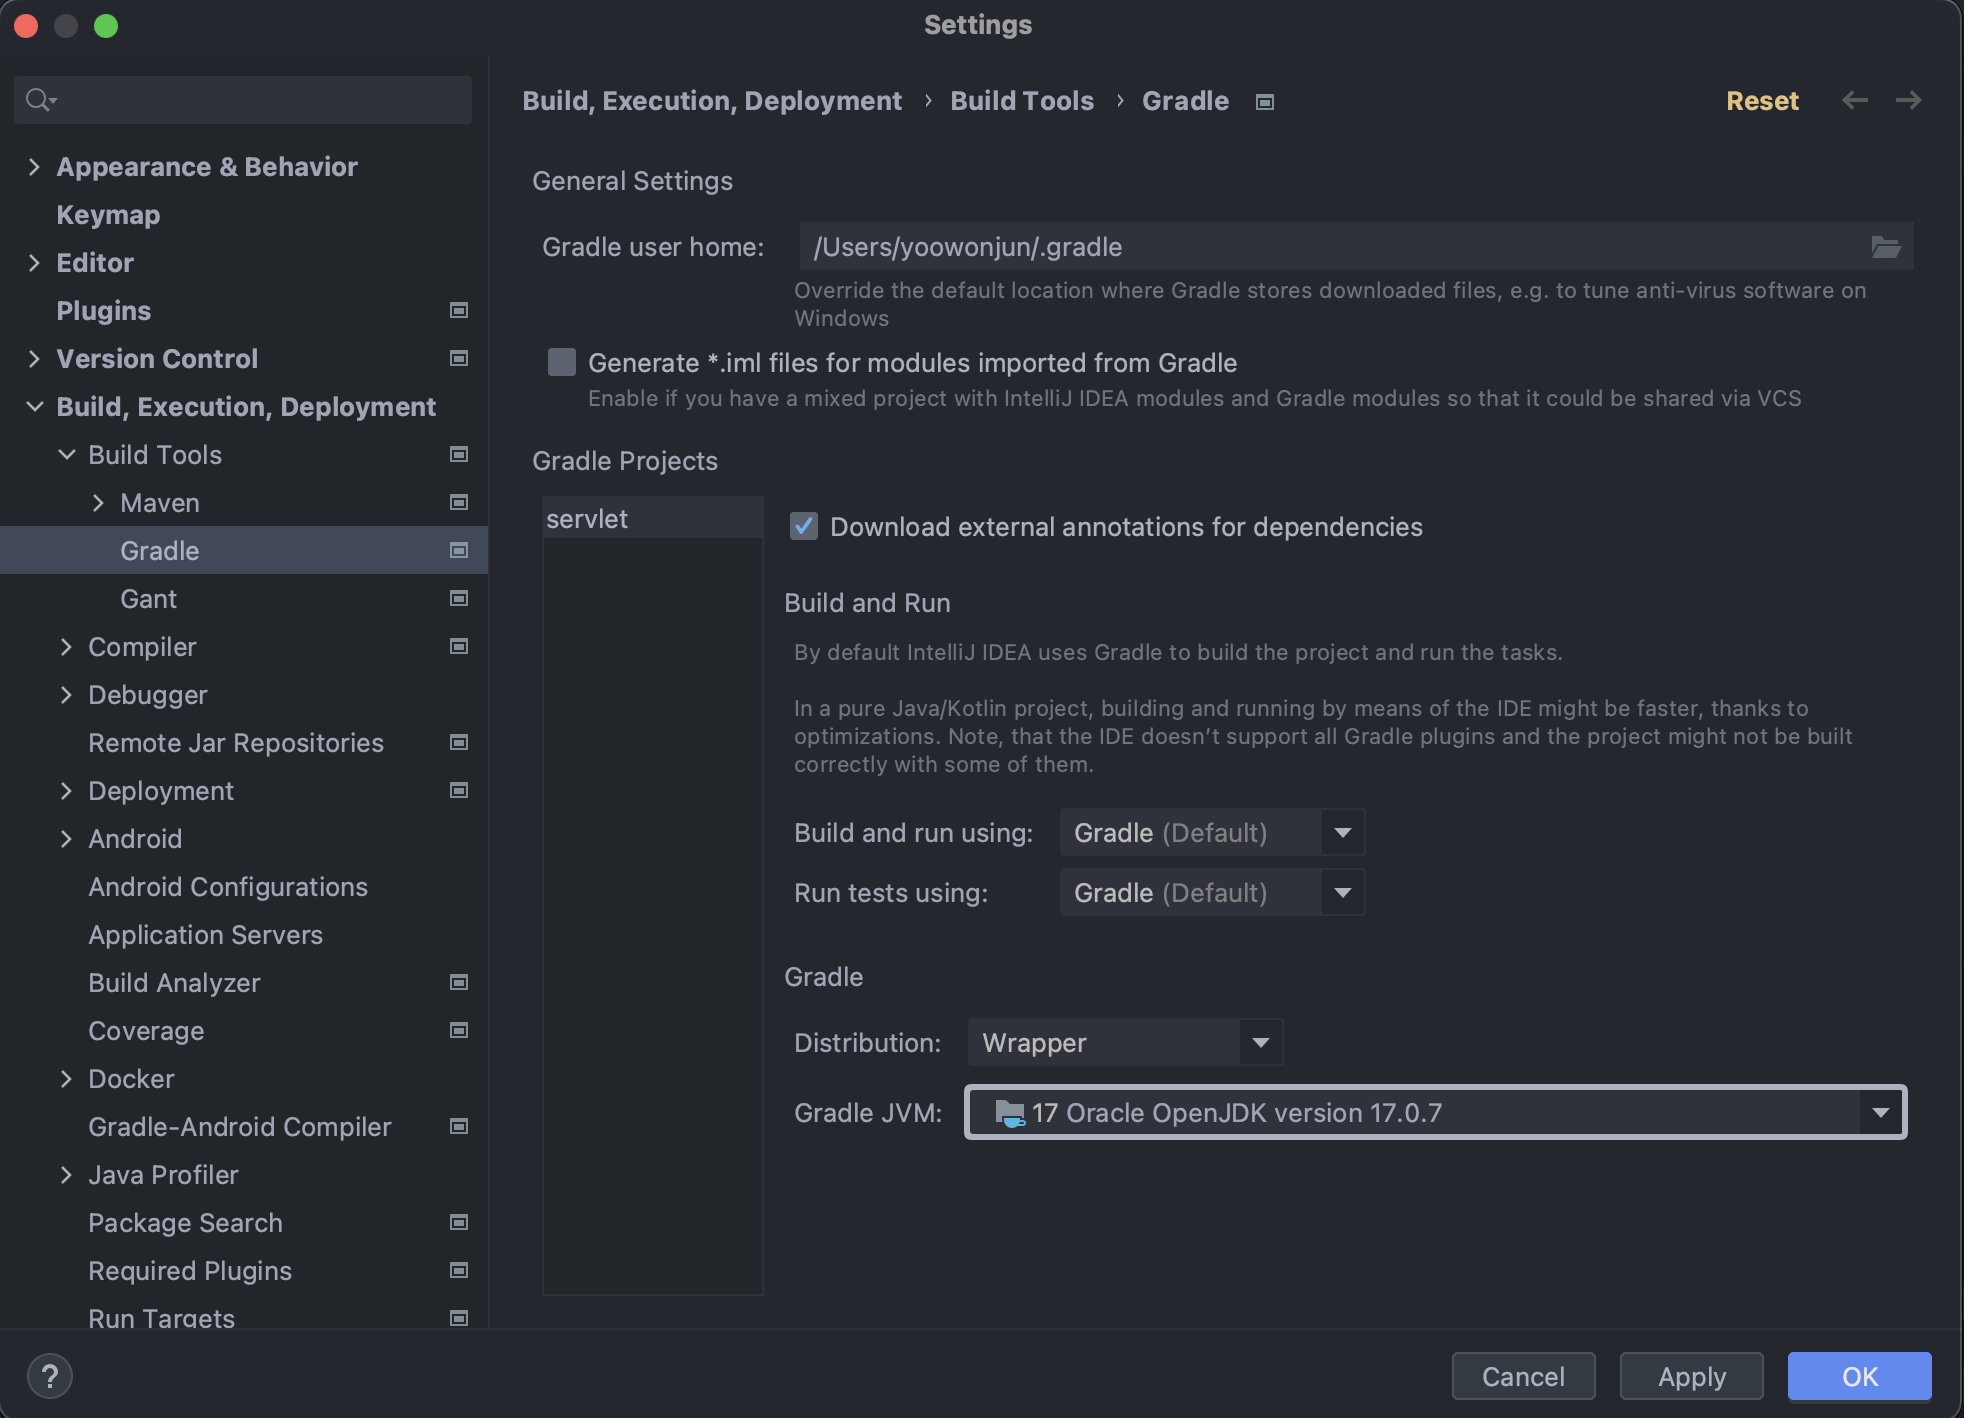Open the Gradle Distribution Wrapper dropdown
Image resolution: width=1964 pixels, height=1418 pixels.
coord(1124,1043)
